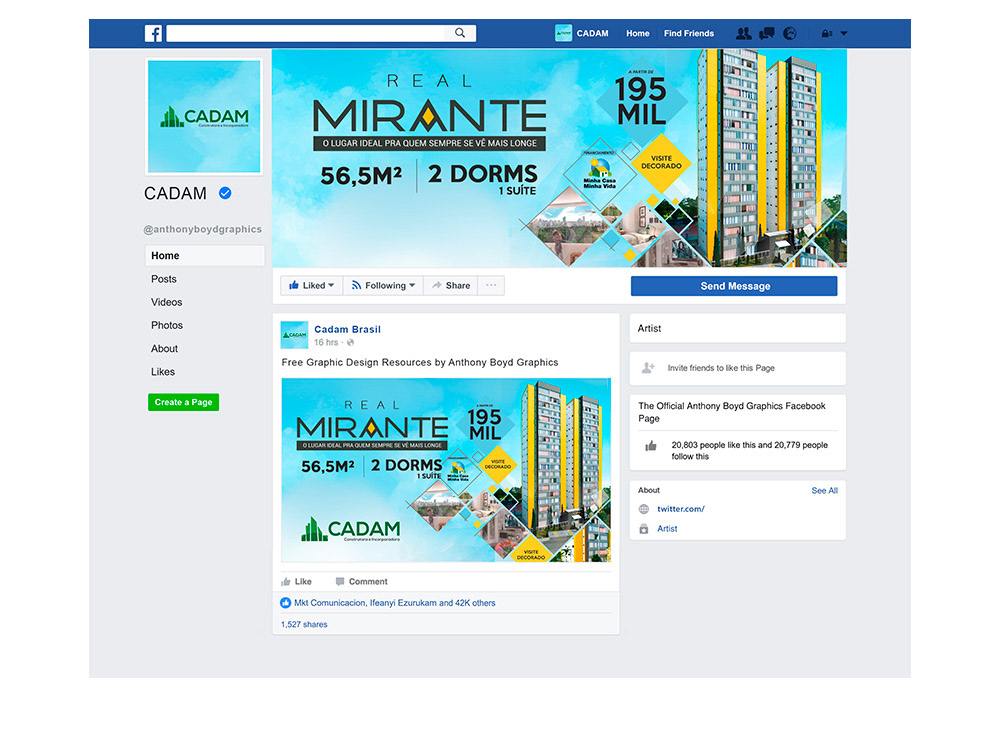
Task: Click the blue like reaction icon
Action: (x=286, y=603)
